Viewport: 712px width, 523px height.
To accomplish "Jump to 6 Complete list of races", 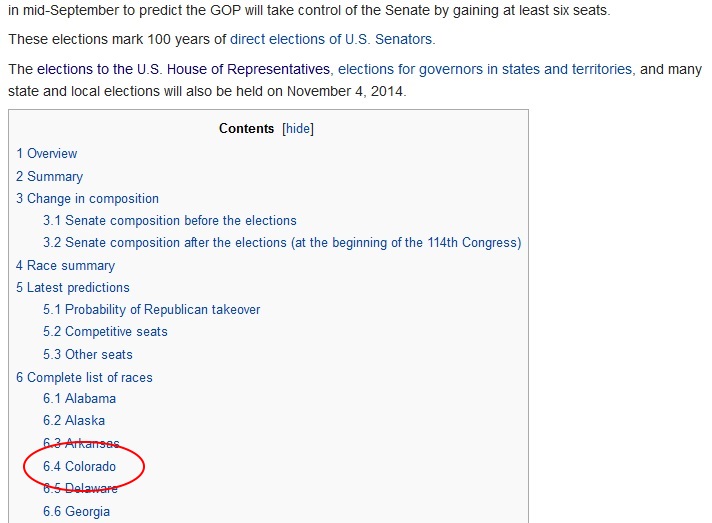I will (84, 378).
